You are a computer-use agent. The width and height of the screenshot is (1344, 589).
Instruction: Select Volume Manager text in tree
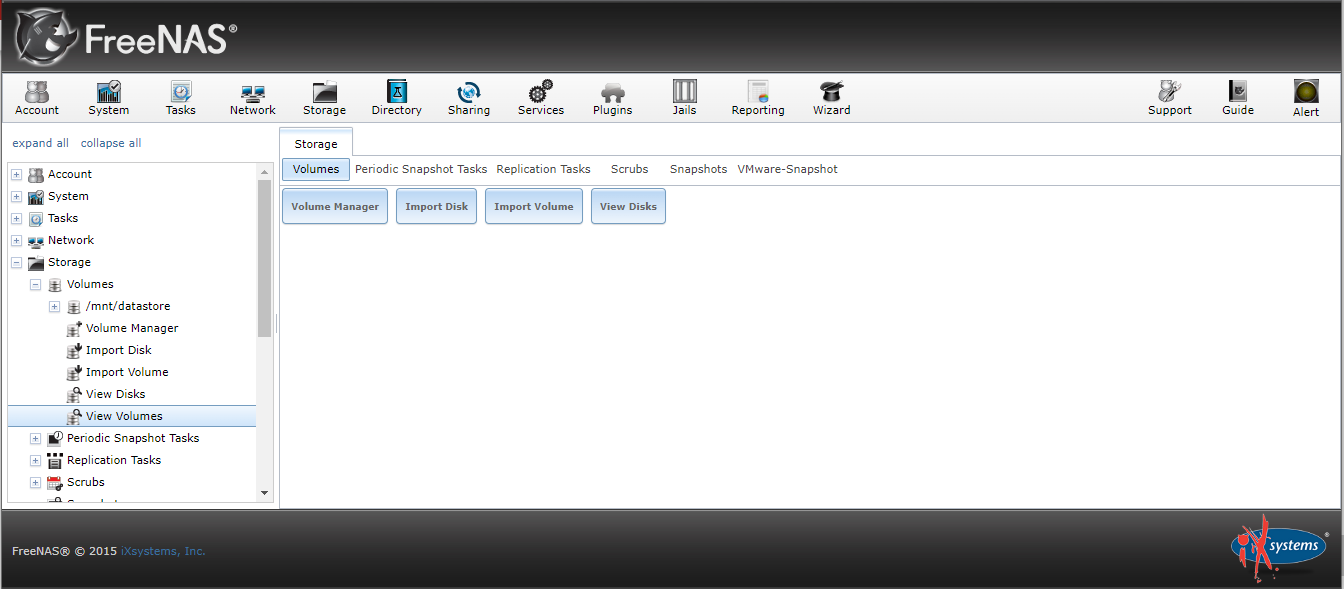click(132, 328)
